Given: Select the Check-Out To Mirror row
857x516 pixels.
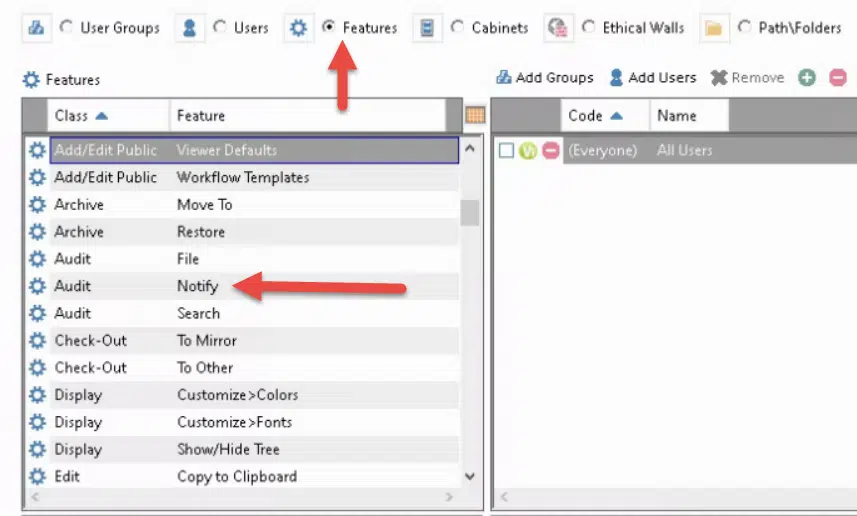Looking at the screenshot, I should tap(254, 341).
